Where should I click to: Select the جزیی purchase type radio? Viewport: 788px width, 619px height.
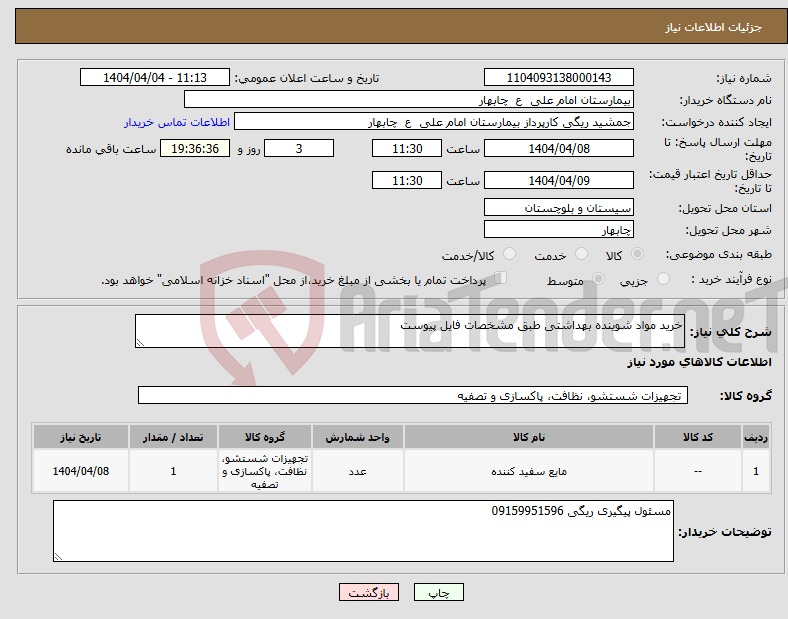(x=663, y=279)
